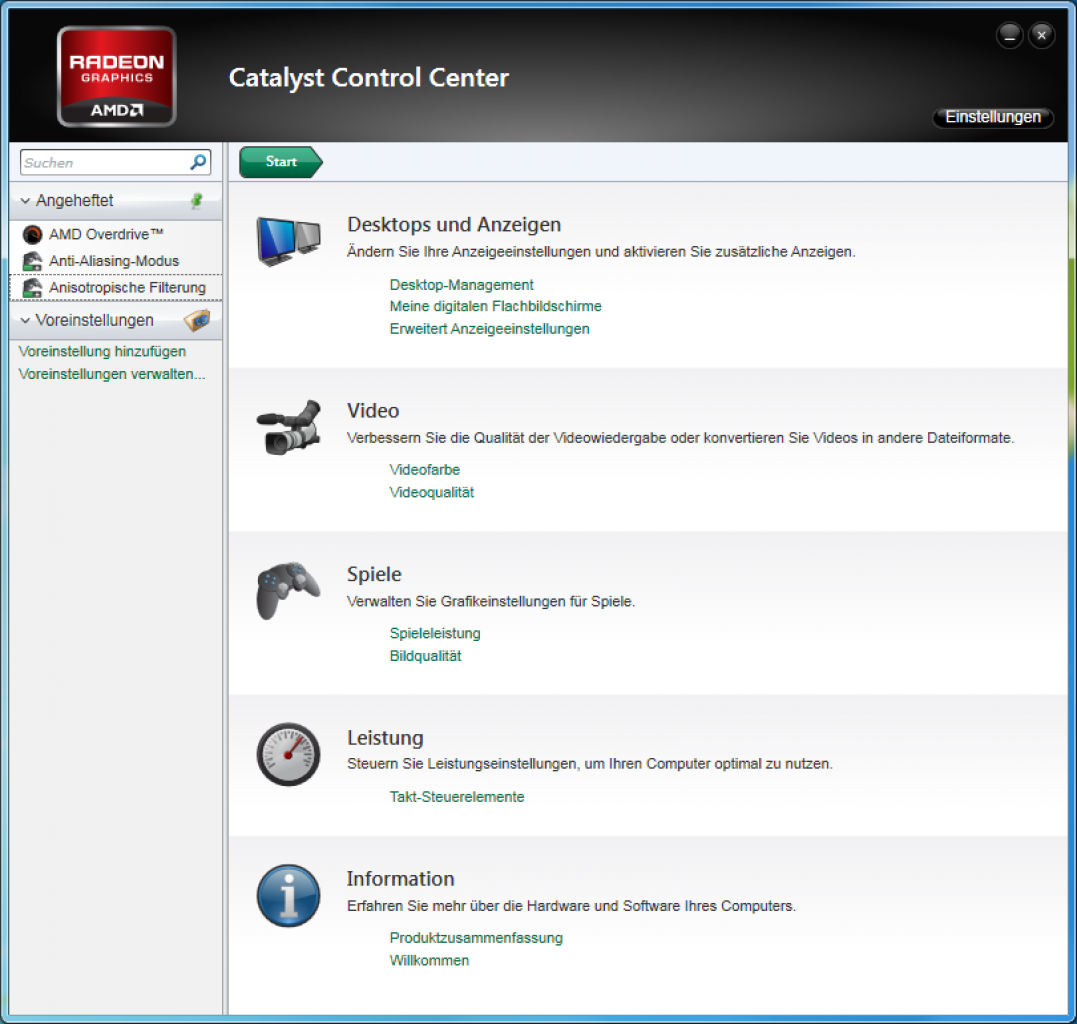Open the Einstellungen dropdown button
This screenshot has width=1077, height=1024.
pyautogui.click(x=993, y=117)
